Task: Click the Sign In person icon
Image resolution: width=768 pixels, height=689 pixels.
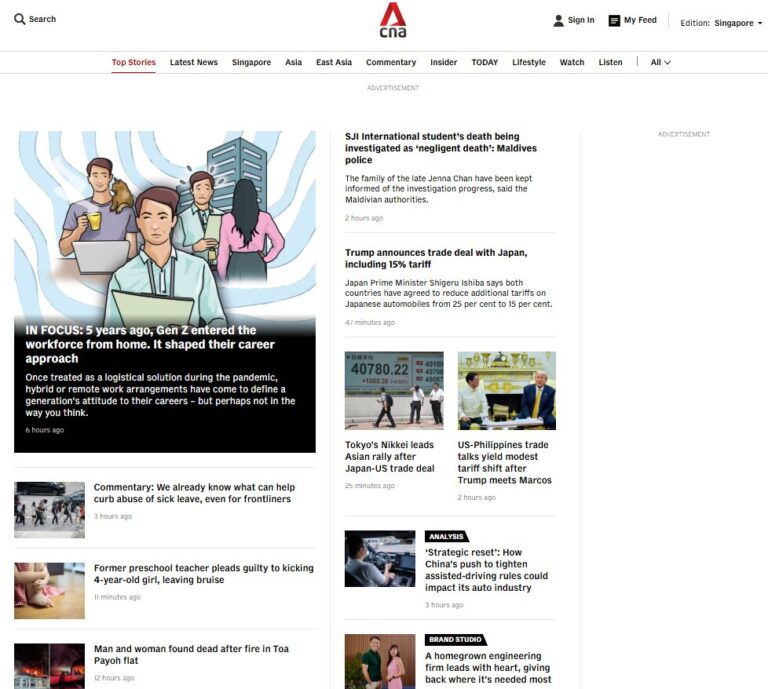Action: [x=559, y=20]
